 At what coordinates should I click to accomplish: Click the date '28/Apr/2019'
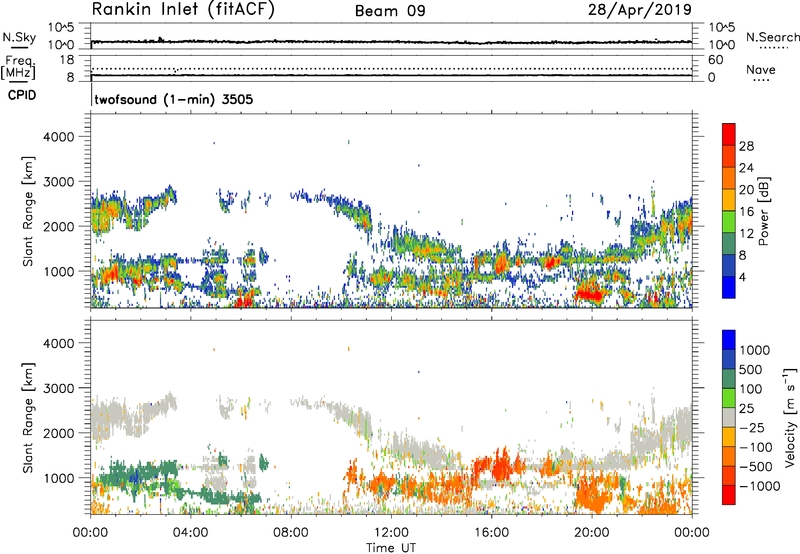pos(640,9)
